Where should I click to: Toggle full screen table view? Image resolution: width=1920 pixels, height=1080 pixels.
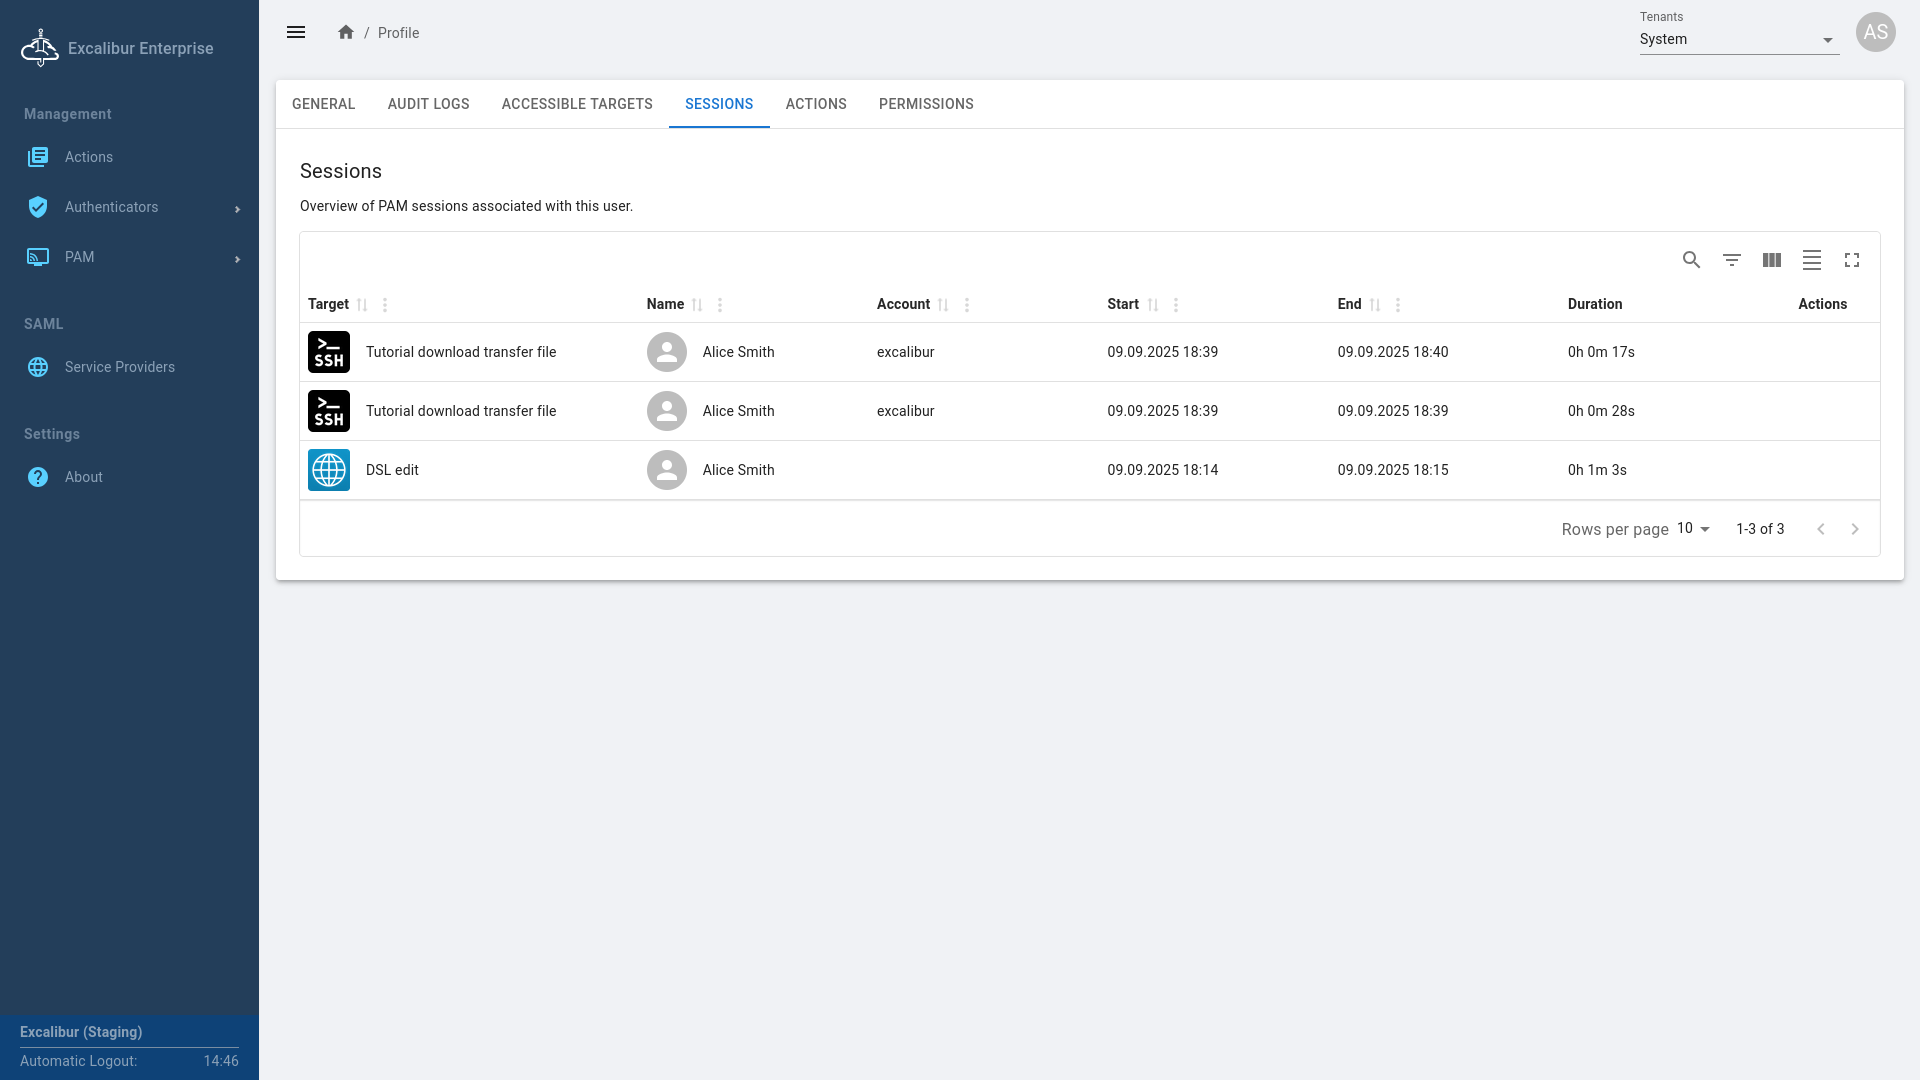(1852, 260)
